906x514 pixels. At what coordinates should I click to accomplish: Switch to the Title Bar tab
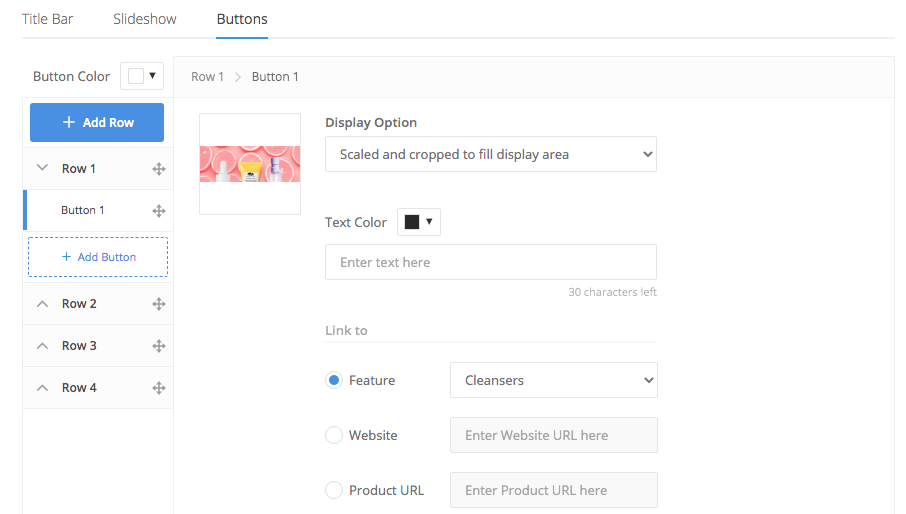point(48,19)
